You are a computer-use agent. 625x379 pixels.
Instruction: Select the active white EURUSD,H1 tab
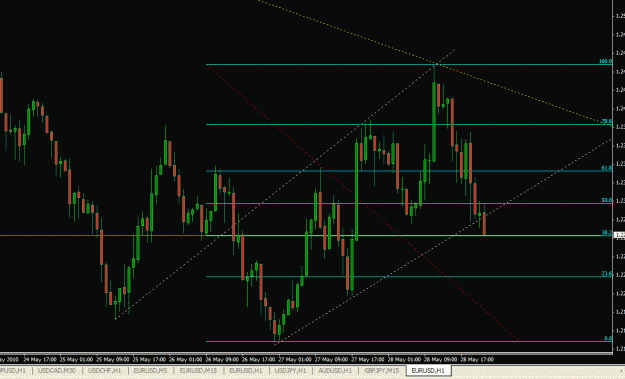point(428,371)
